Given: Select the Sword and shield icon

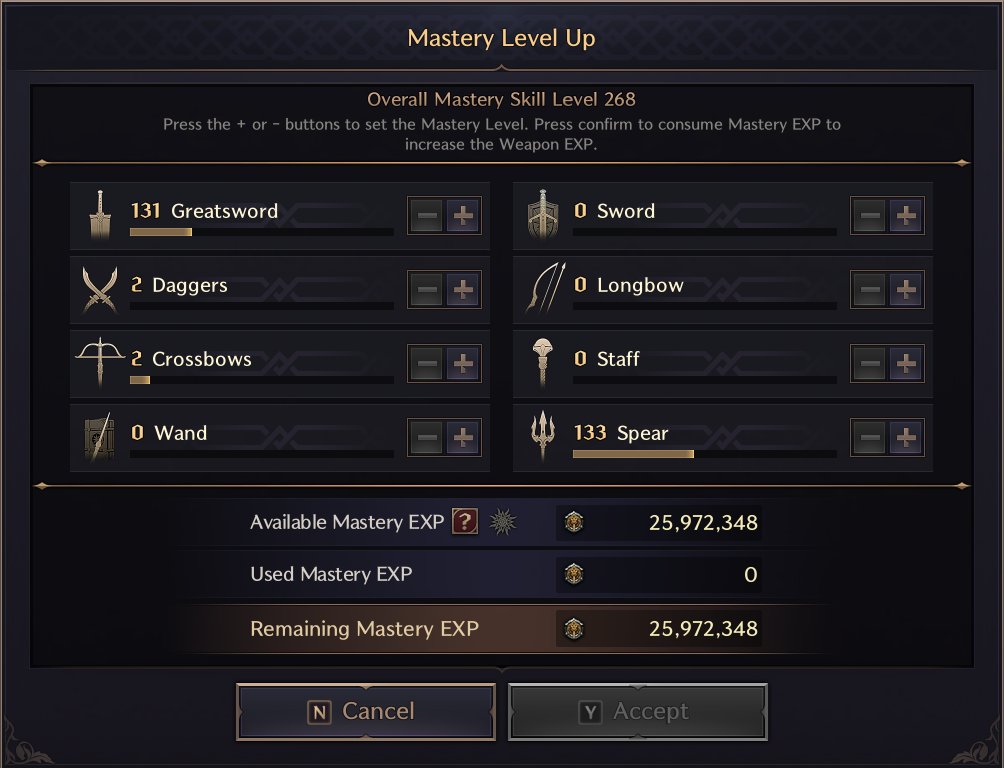Looking at the screenshot, I should (x=543, y=215).
